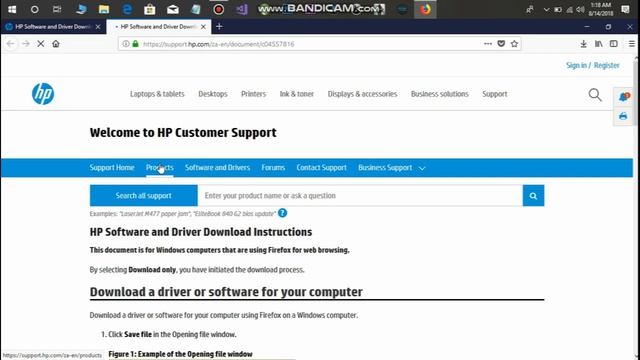The image size is (640, 360).
Task: Open Cortana circle on the taskbar
Action: tap(35, 9)
